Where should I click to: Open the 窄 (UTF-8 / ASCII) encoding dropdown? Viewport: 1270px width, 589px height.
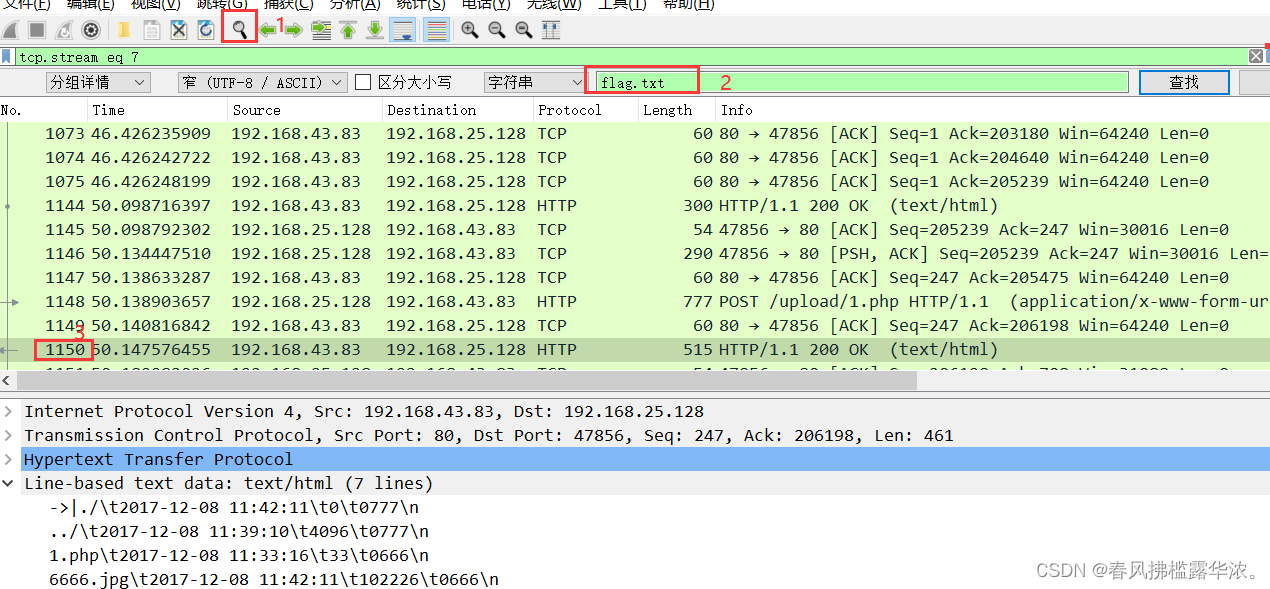(263, 82)
